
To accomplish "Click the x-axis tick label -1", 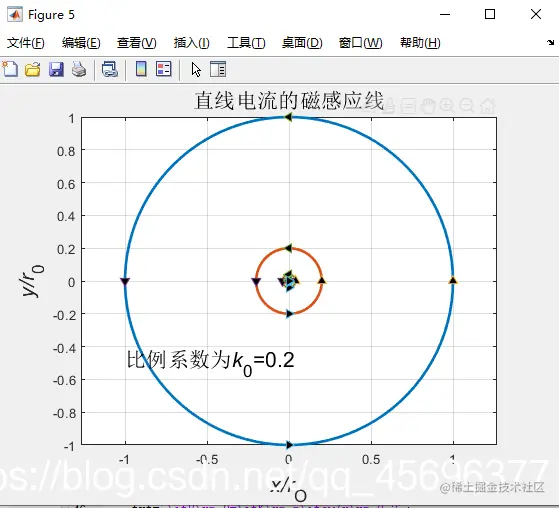I will pyautogui.click(x=124, y=460).
